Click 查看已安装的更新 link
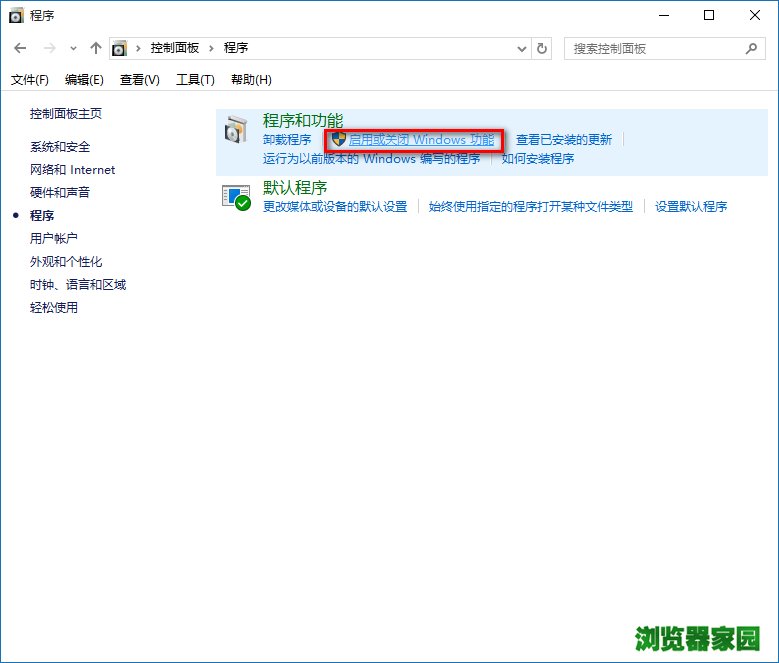This screenshot has width=779, height=663. click(x=564, y=140)
